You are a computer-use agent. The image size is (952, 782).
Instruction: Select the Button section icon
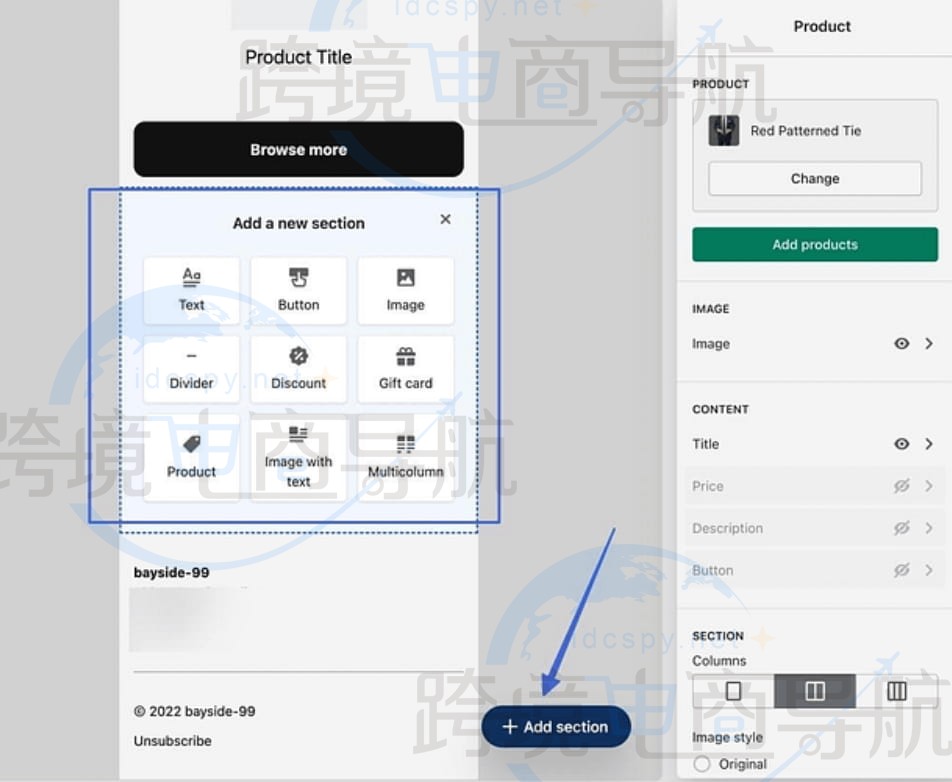298,290
